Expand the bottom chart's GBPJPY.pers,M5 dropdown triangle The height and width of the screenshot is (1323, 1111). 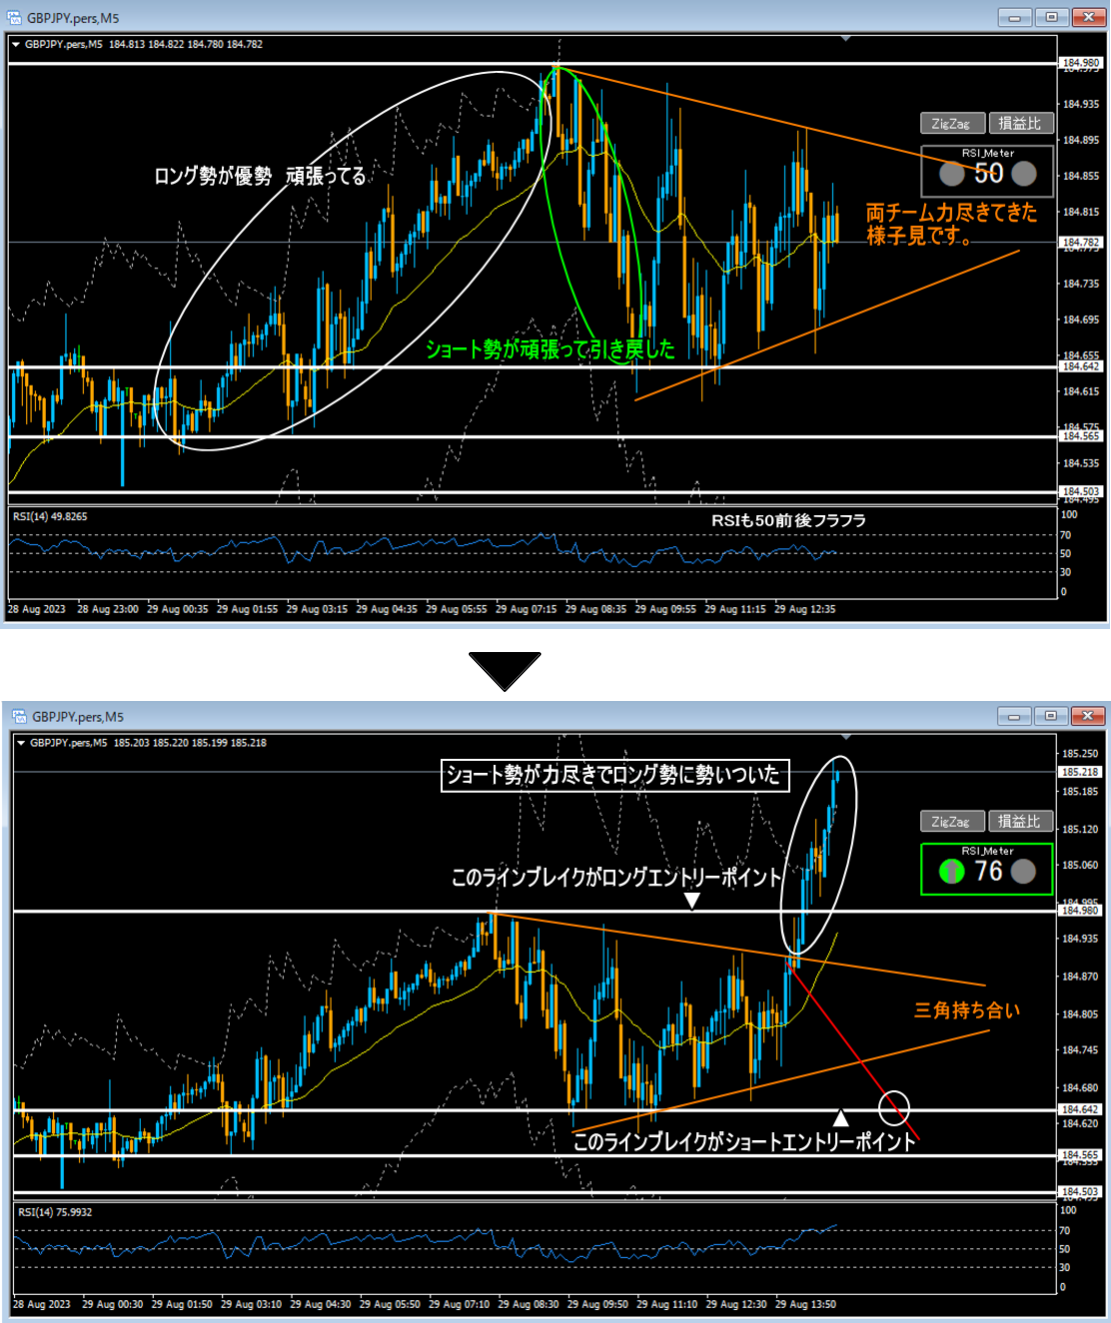coord(21,743)
